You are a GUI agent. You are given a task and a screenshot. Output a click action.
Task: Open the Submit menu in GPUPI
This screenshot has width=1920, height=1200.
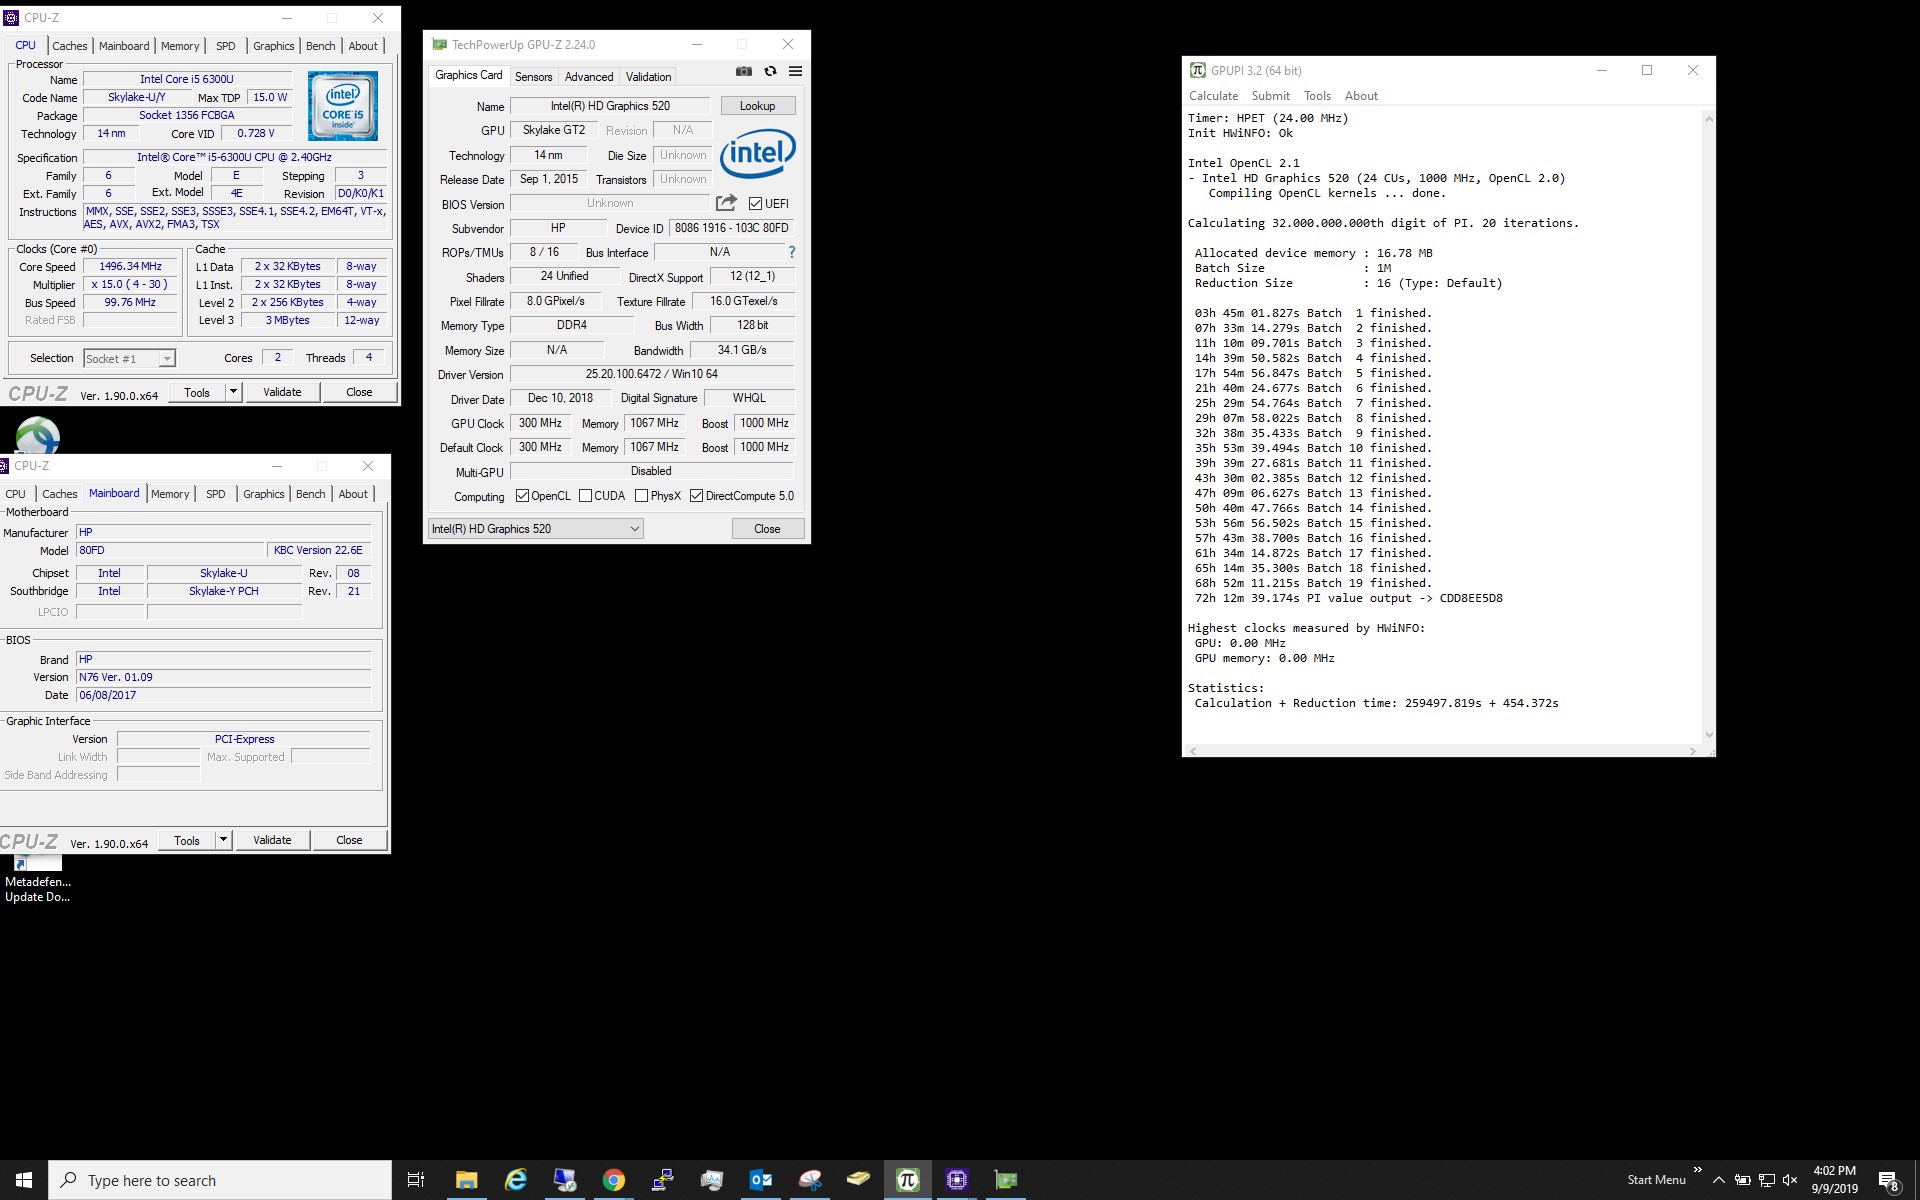point(1270,96)
